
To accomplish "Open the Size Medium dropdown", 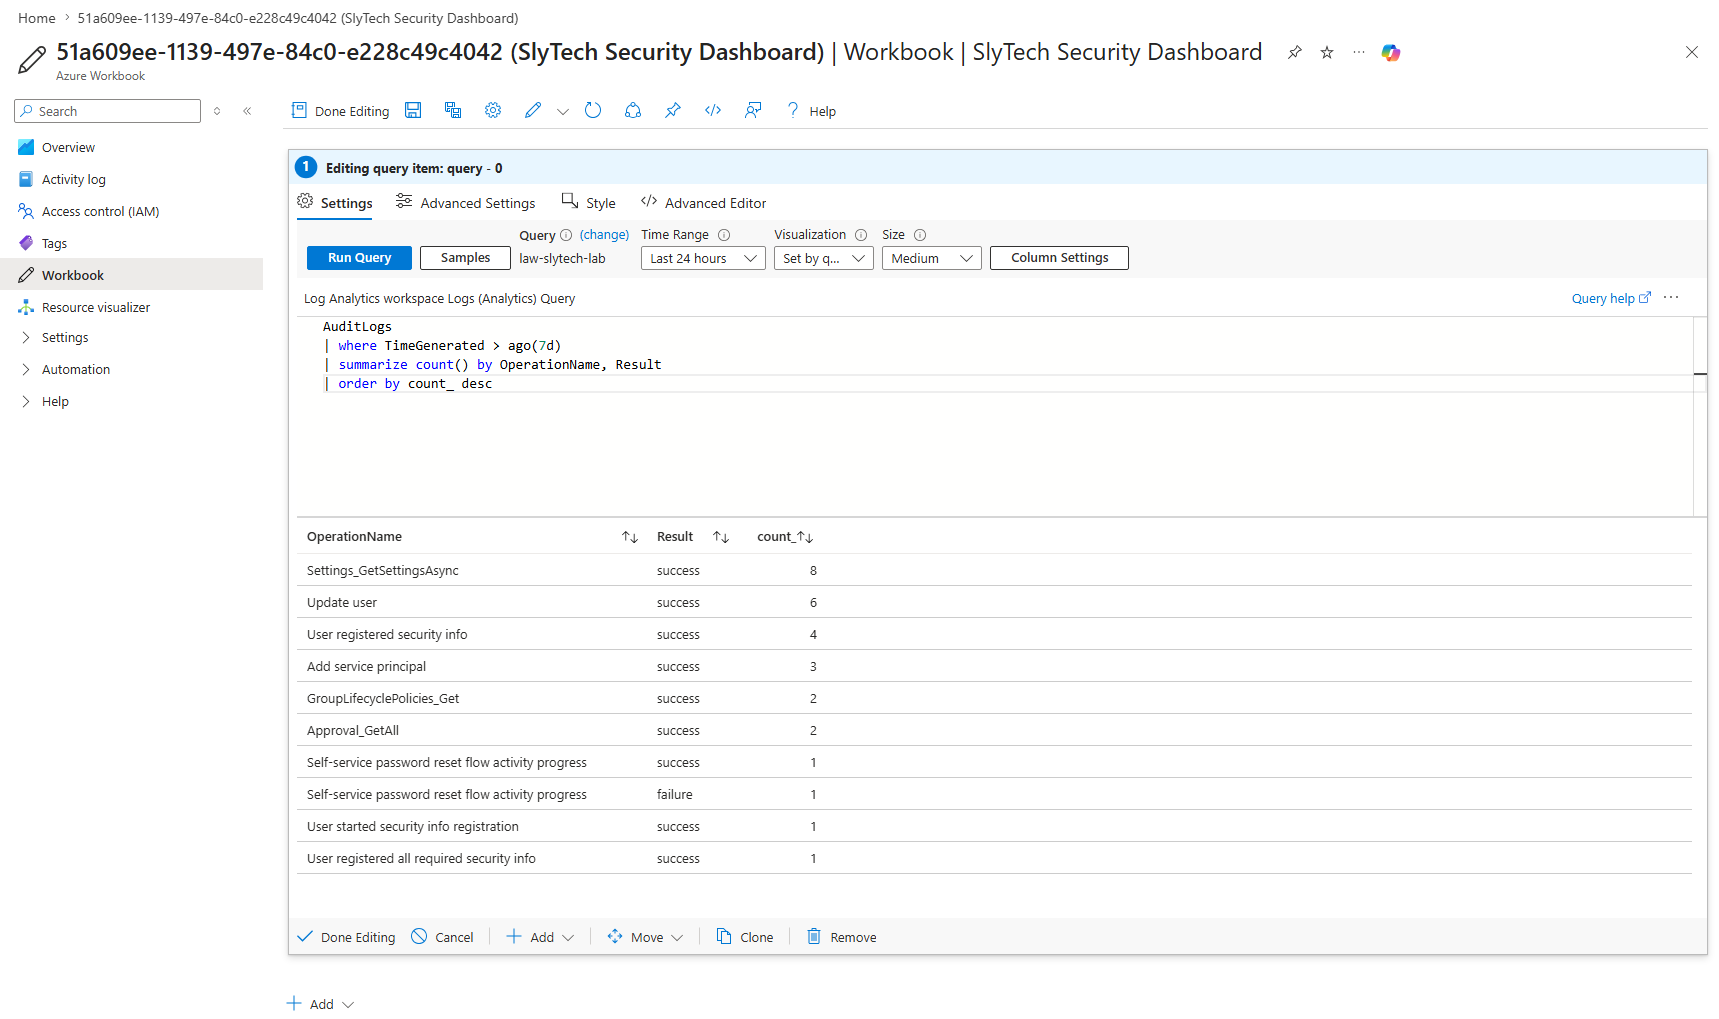I will (x=932, y=258).
